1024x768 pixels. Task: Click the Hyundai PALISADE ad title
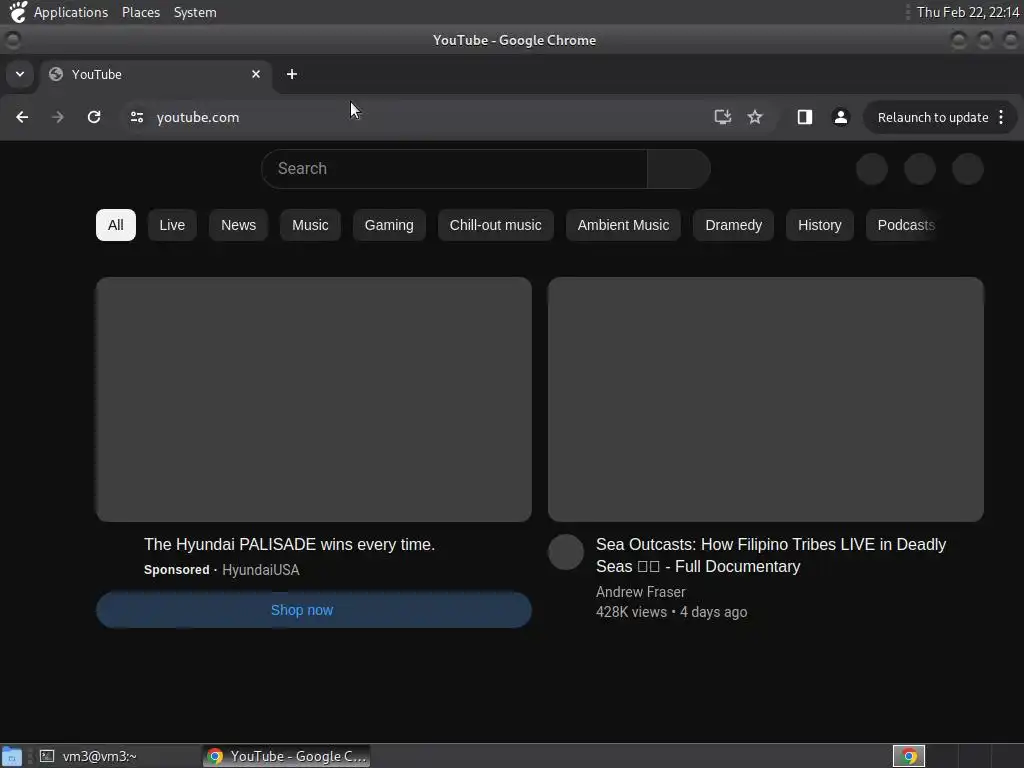coord(289,544)
